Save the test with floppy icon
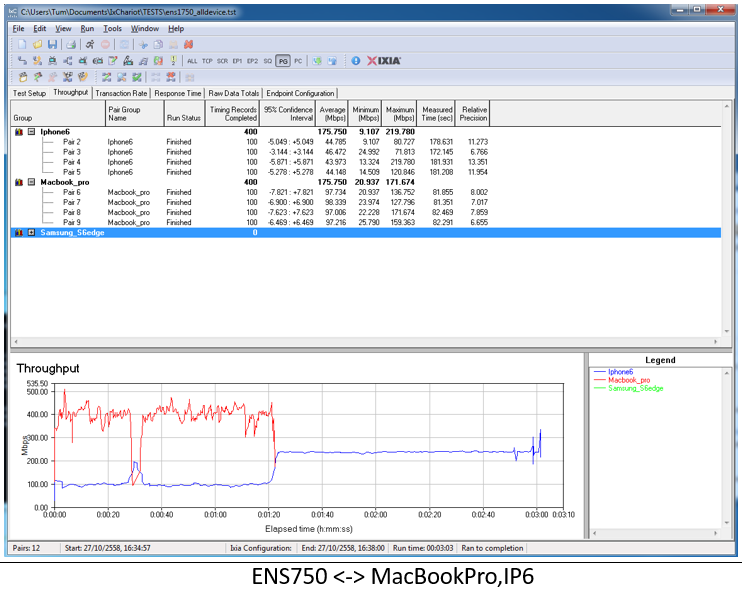 click(x=52, y=44)
